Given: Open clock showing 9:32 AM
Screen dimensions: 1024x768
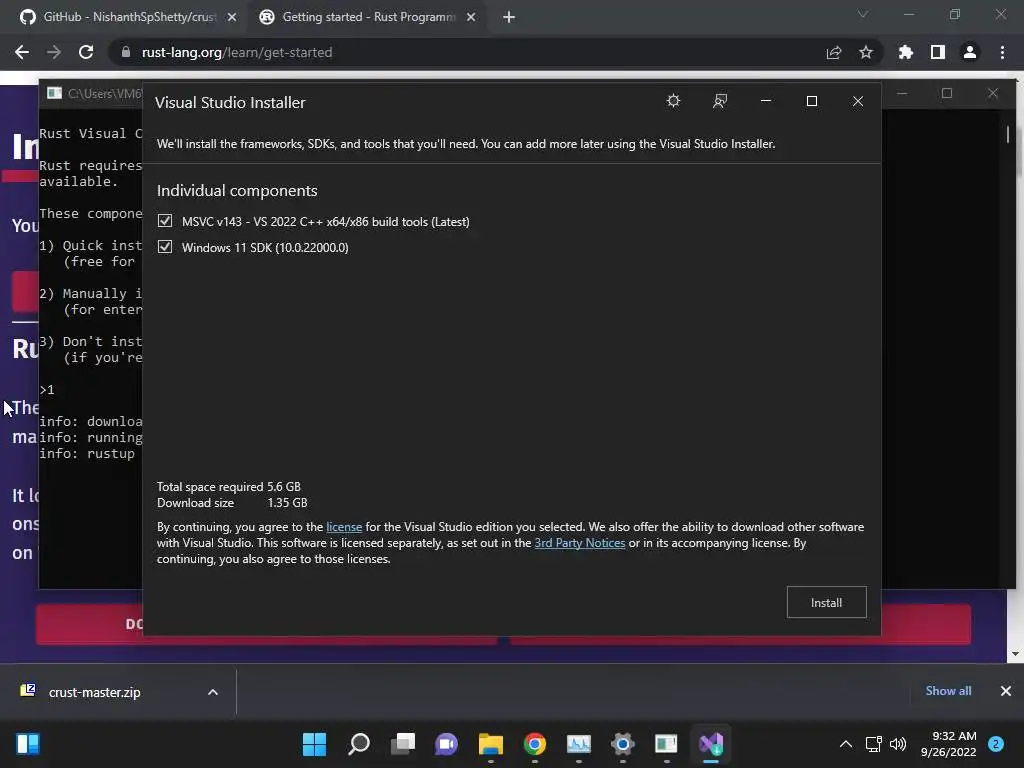Looking at the screenshot, I should (x=948, y=744).
